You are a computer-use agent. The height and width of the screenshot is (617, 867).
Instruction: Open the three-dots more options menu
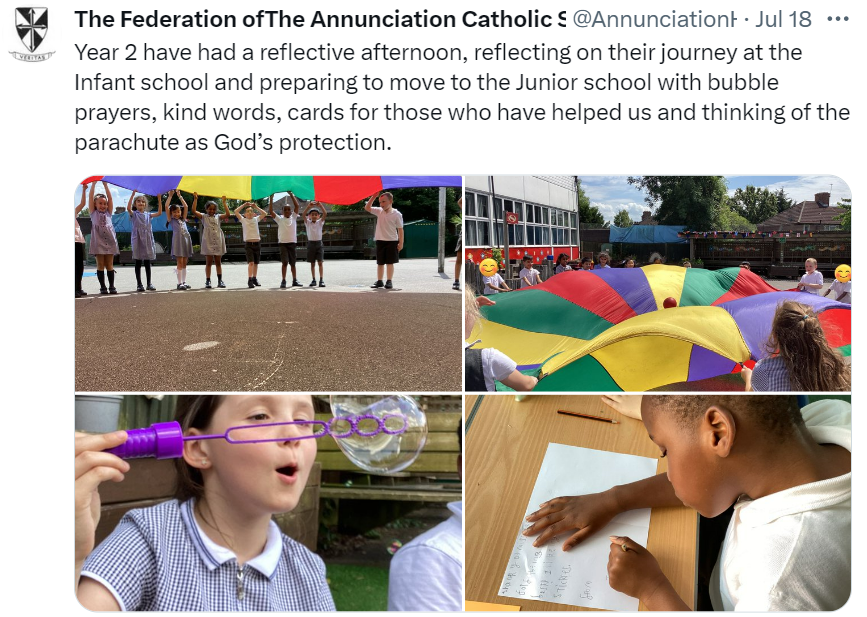click(x=837, y=19)
